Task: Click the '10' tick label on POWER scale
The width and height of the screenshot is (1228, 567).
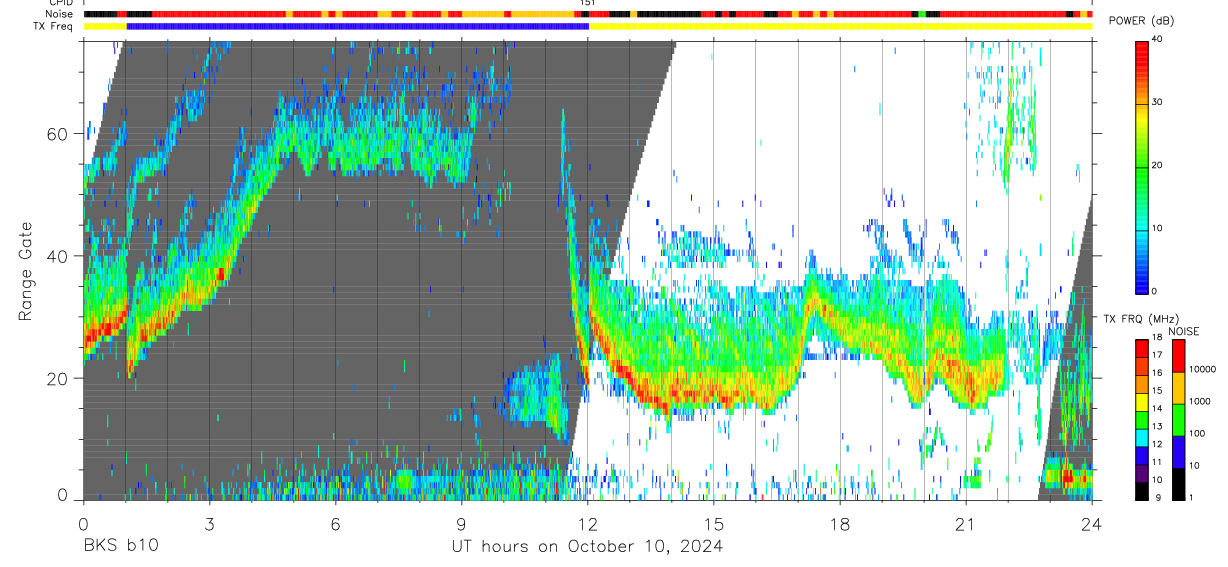Action: 1158,228
